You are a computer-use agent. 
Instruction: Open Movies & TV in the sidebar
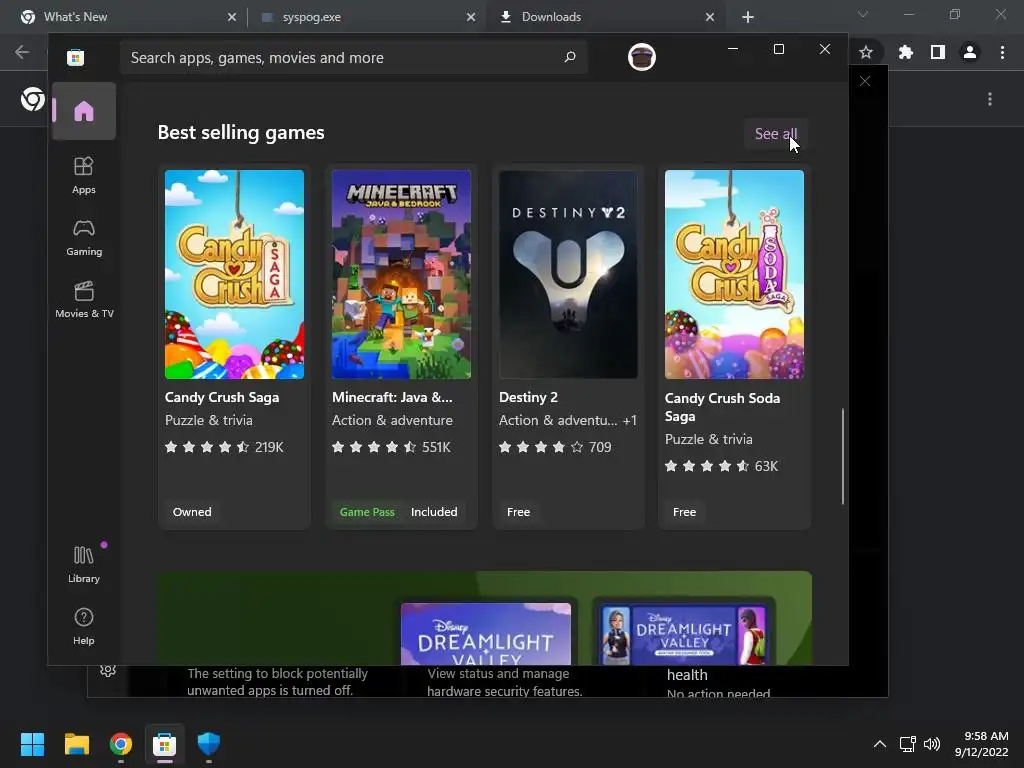(x=84, y=300)
